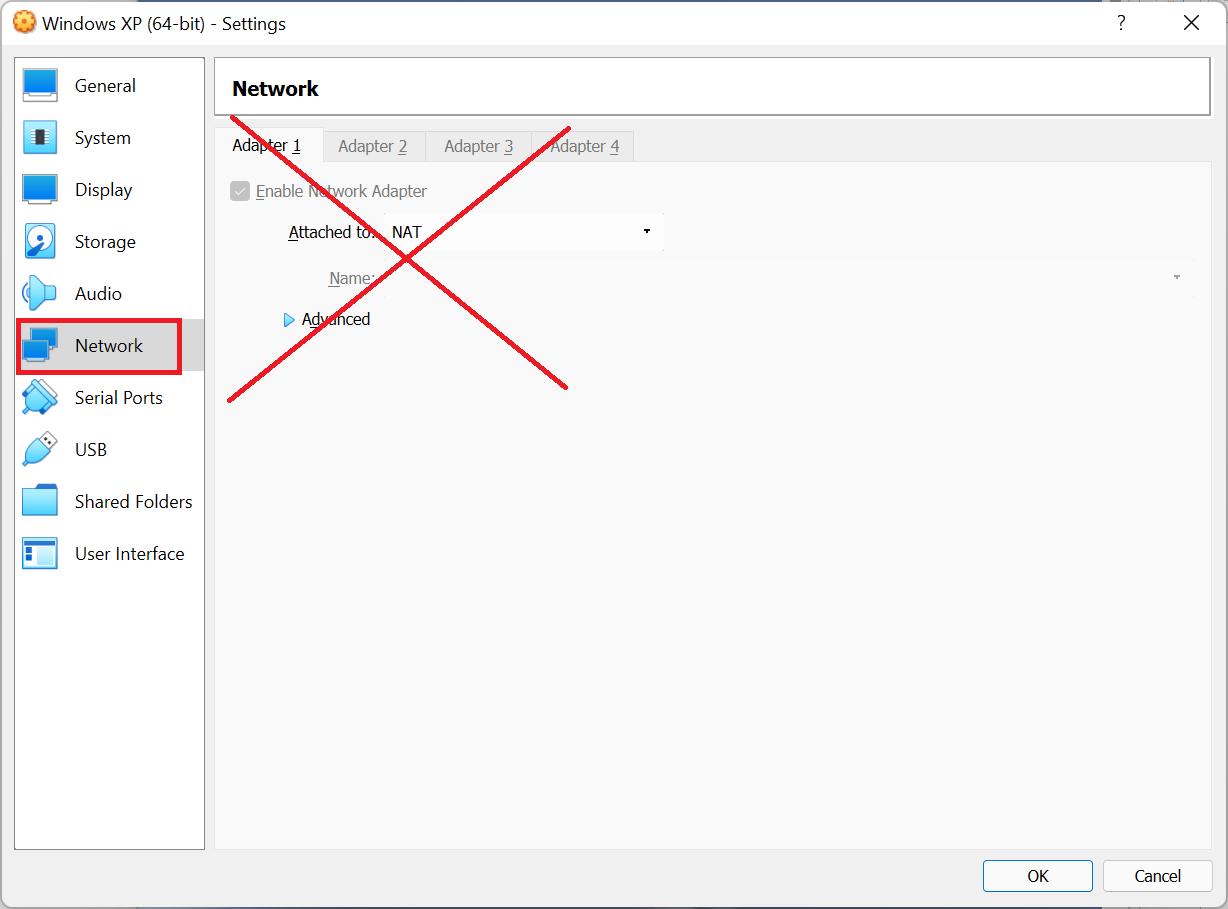1228x909 pixels.
Task: Select the USB plug icon
Action: 40,450
